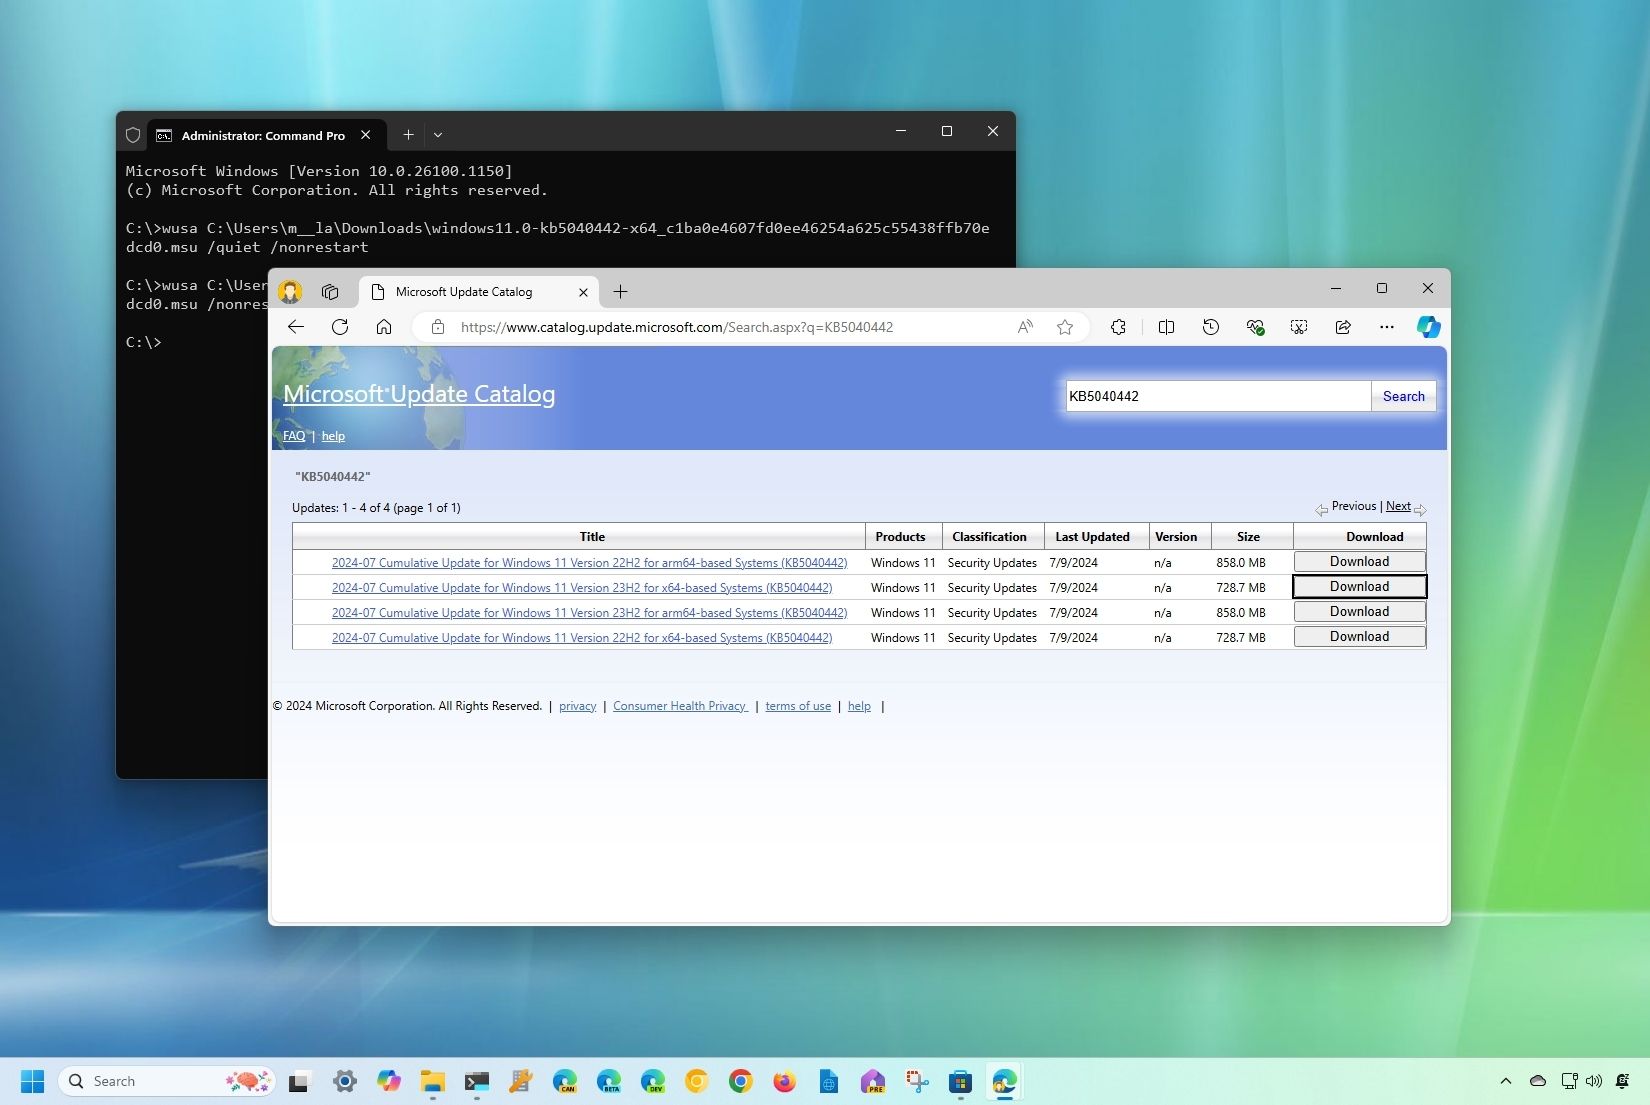The height and width of the screenshot is (1105, 1650).
Task: Open Settings and more ellipsis menu
Action: 1386,327
